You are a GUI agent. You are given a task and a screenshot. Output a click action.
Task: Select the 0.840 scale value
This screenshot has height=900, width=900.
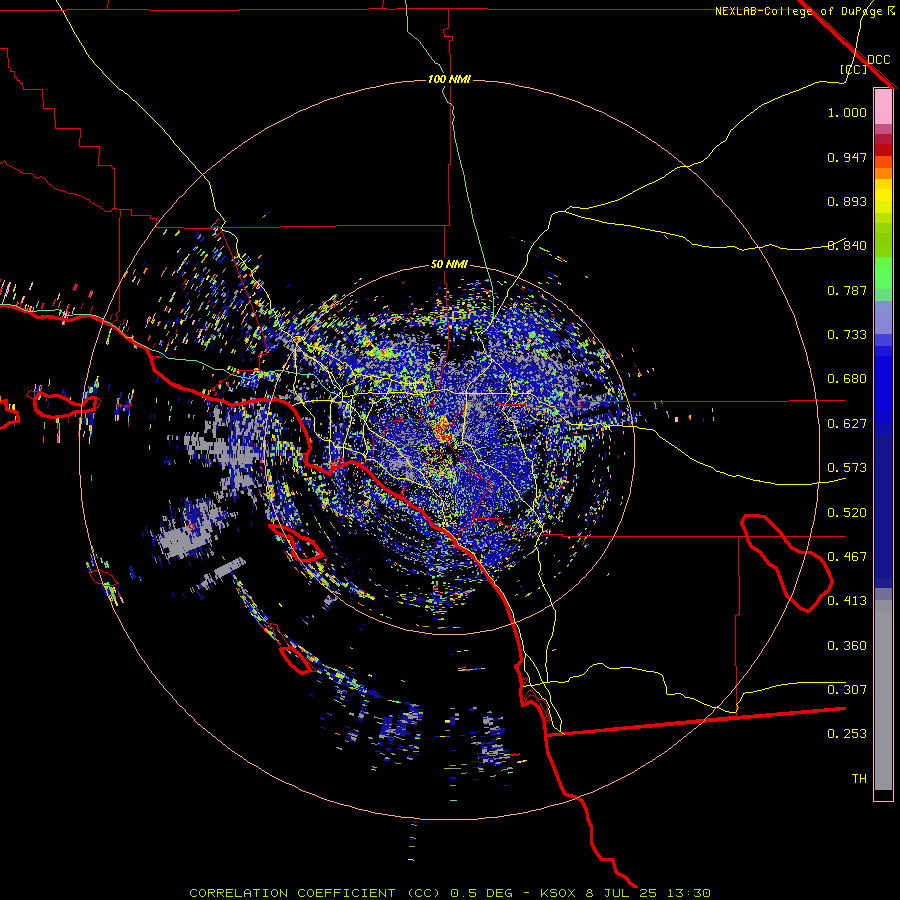[x=847, y=246]
